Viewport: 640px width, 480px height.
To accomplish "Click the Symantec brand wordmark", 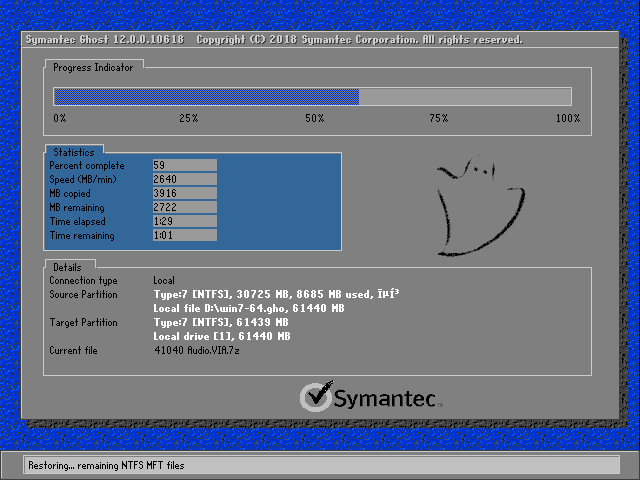I will 388,399.
